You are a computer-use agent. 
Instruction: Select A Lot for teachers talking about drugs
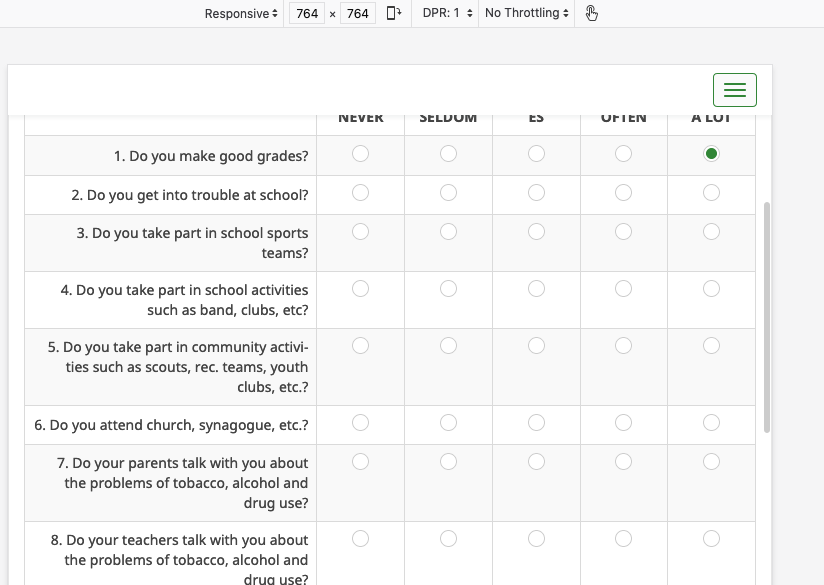pos(711,539)
